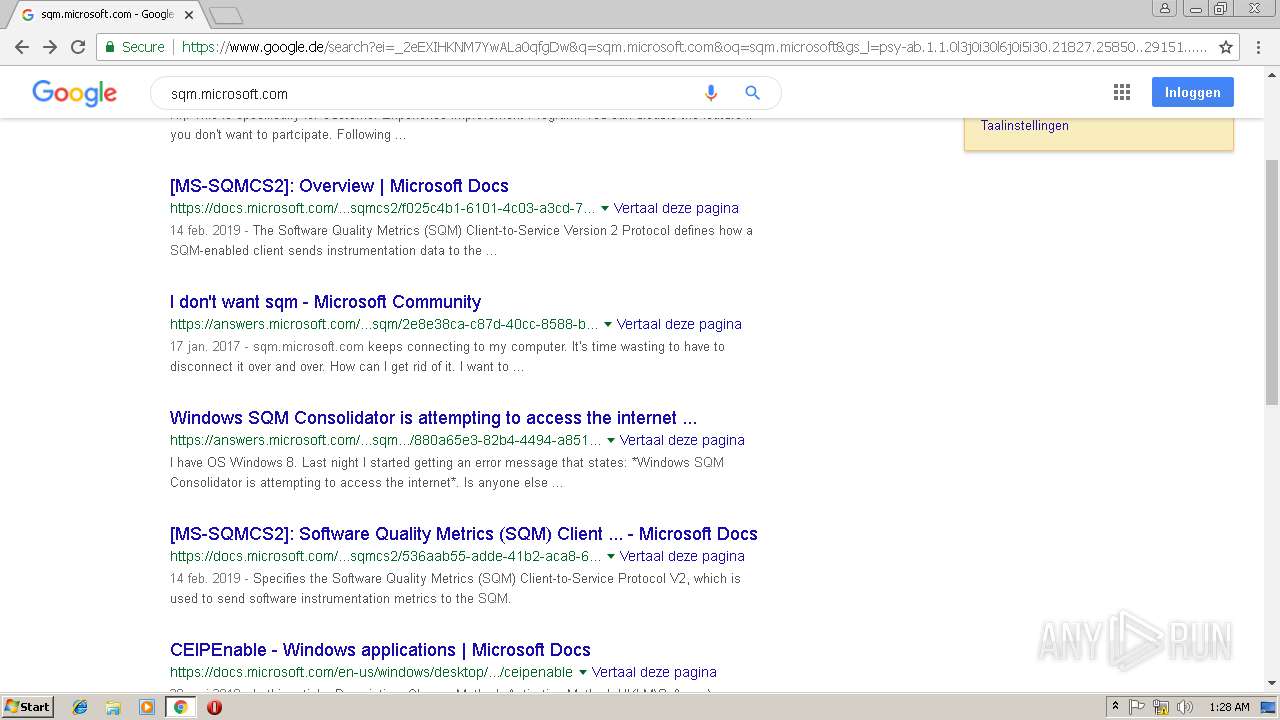Open Windows SQM Consolidator result

[x=433, y=418]
